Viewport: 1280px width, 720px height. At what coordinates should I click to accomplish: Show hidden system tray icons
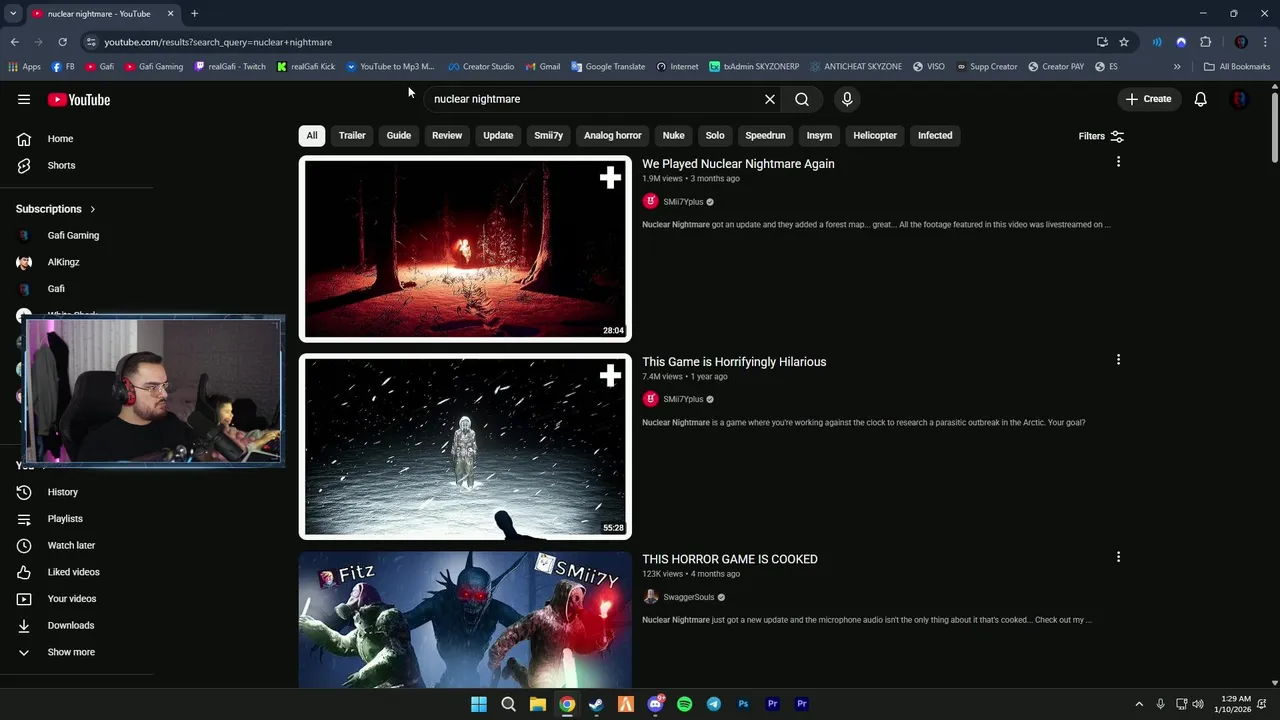[x=1138, y=704]
